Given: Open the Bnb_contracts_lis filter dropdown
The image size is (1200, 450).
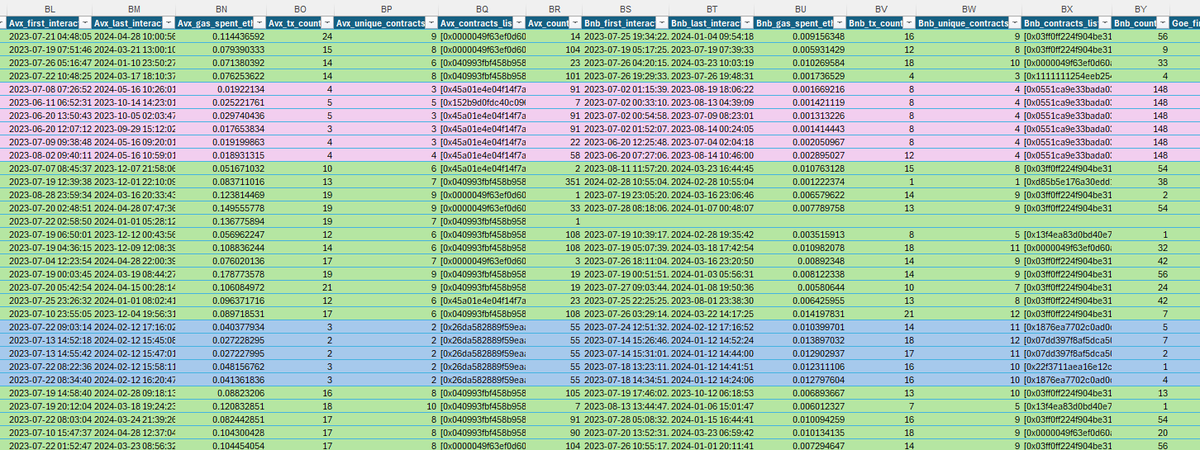Looking at the screenshot, I should (1103, 22).
